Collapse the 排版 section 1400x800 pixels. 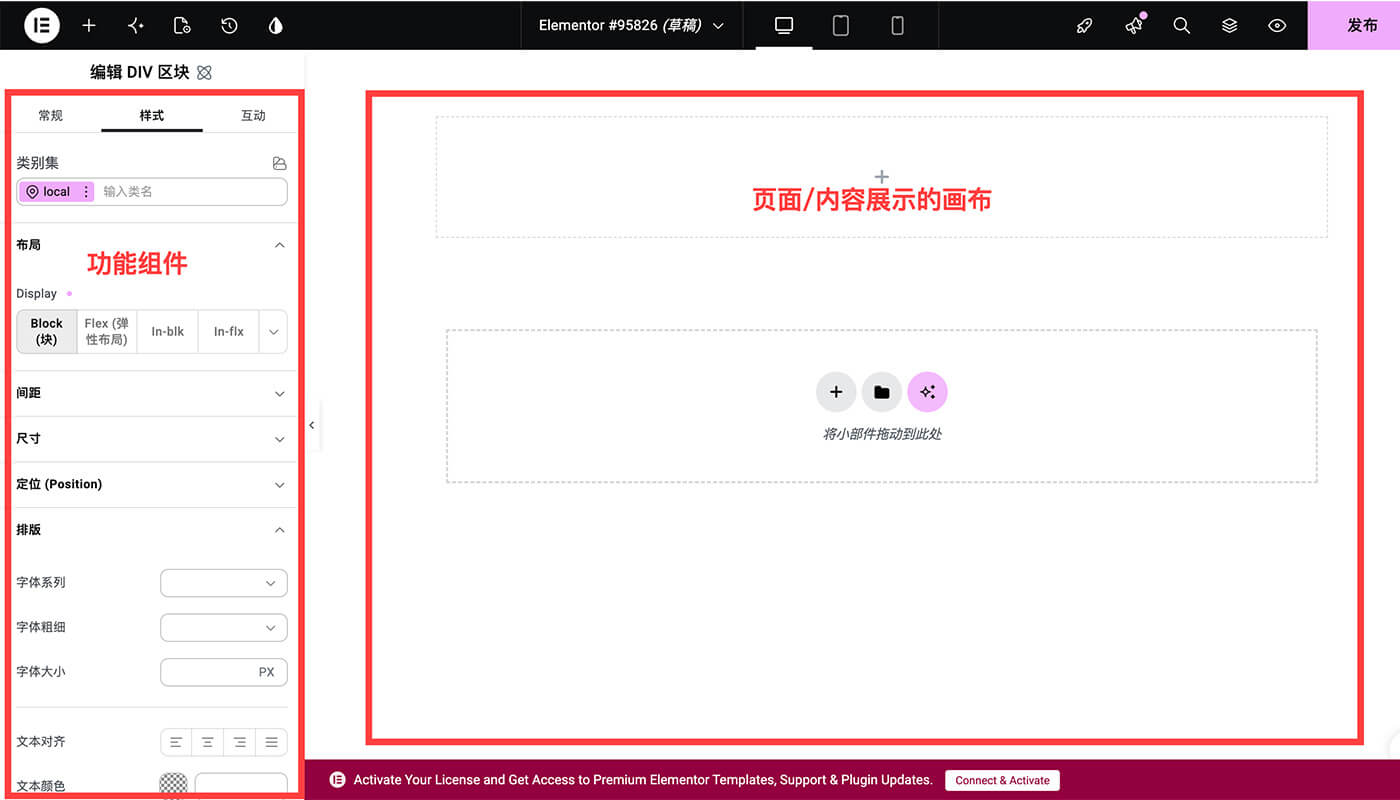pos(152,530)
